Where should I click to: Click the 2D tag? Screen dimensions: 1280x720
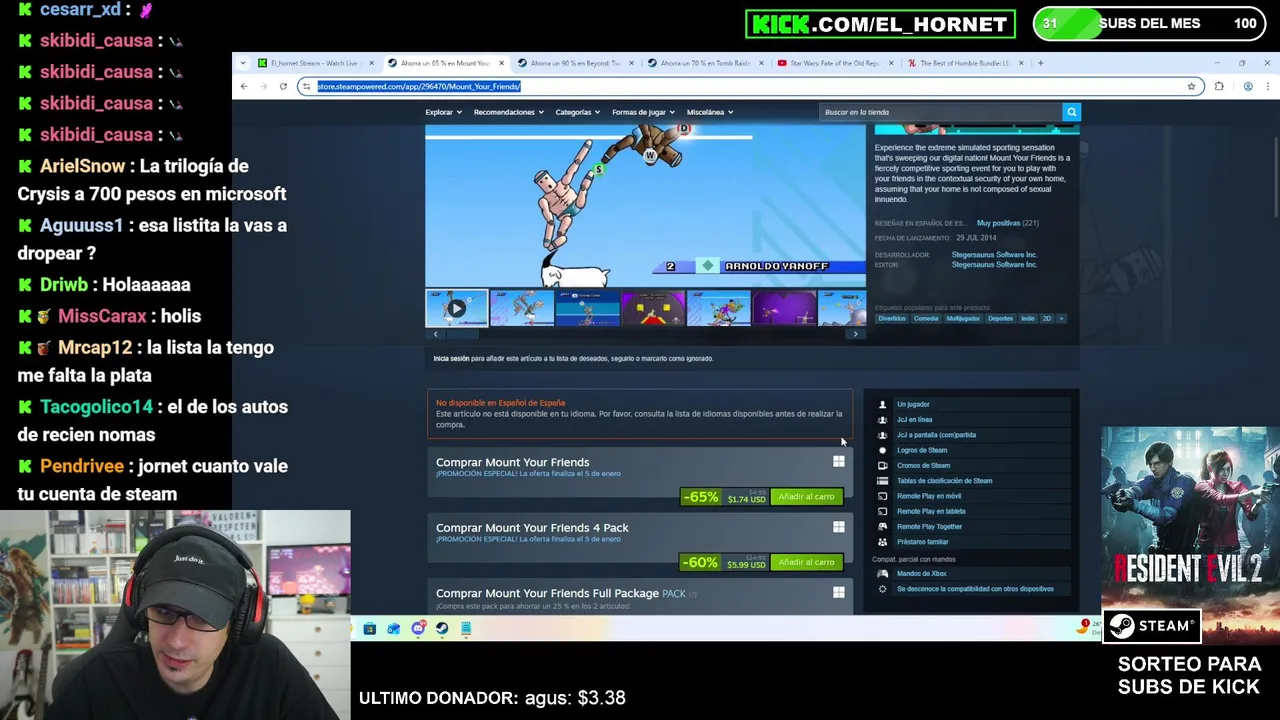tap(1047, 318)
